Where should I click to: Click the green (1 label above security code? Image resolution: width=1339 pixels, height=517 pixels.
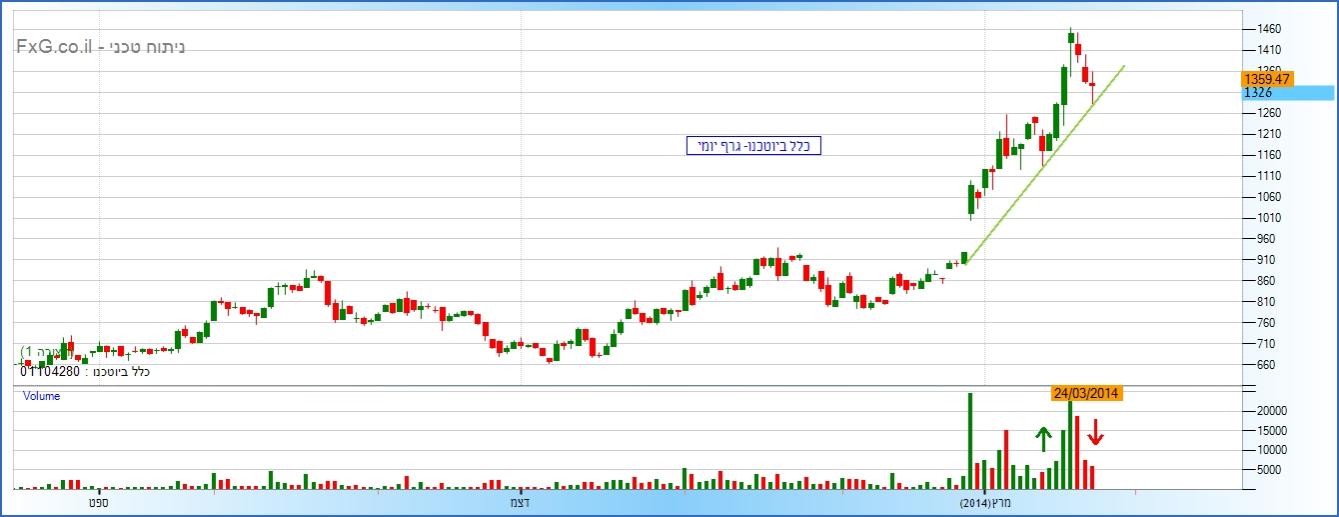point(40,353)
